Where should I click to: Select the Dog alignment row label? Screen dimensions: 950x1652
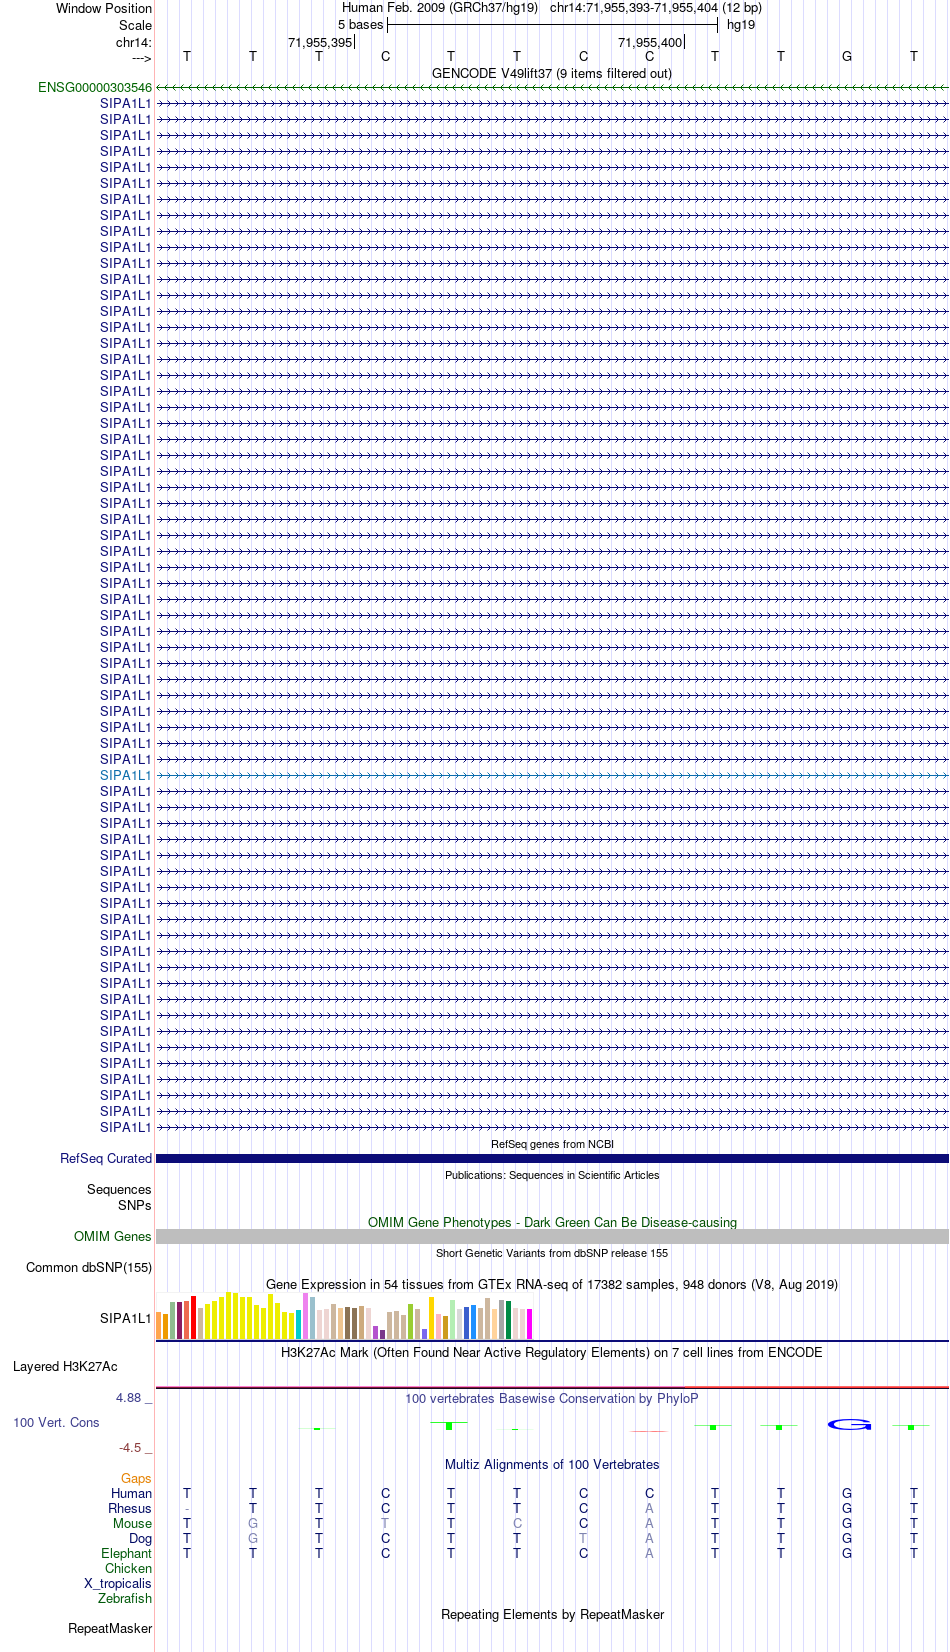(141, 1538)
